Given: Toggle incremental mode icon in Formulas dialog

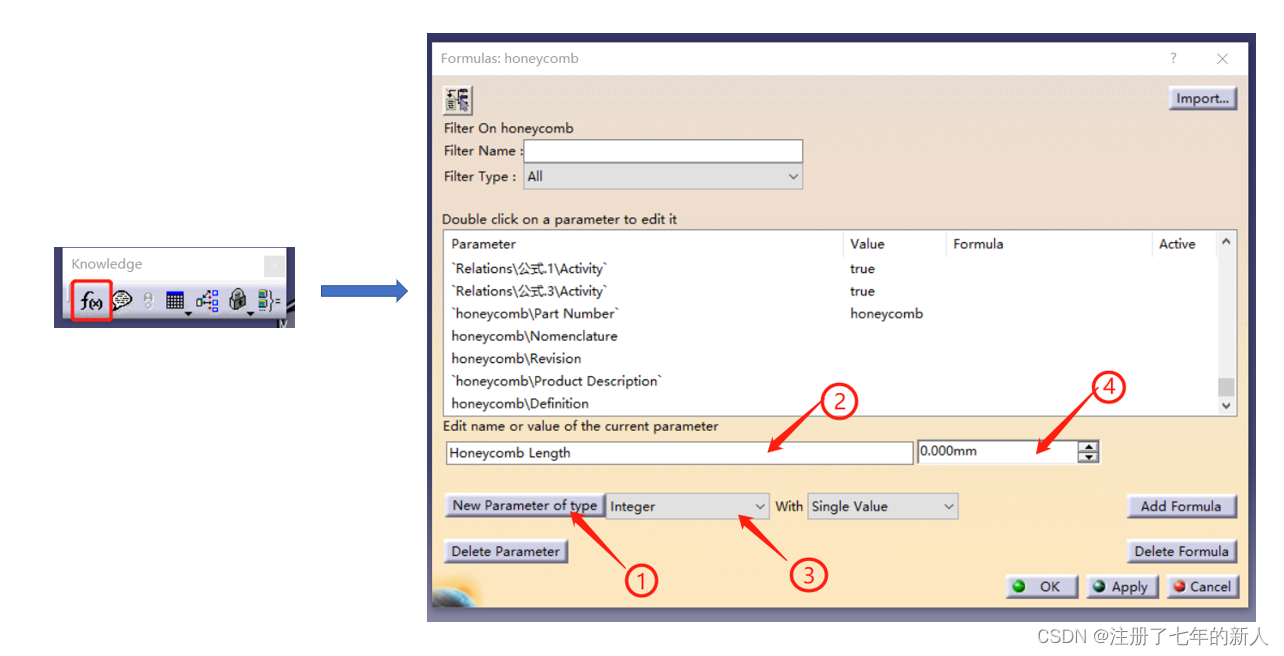Looking at the screenshot, I should 458,100.
